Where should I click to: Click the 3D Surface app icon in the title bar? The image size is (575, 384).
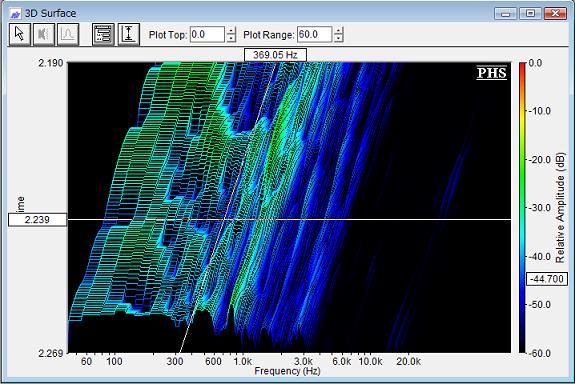pyautogui.click(x=16, y=14)
